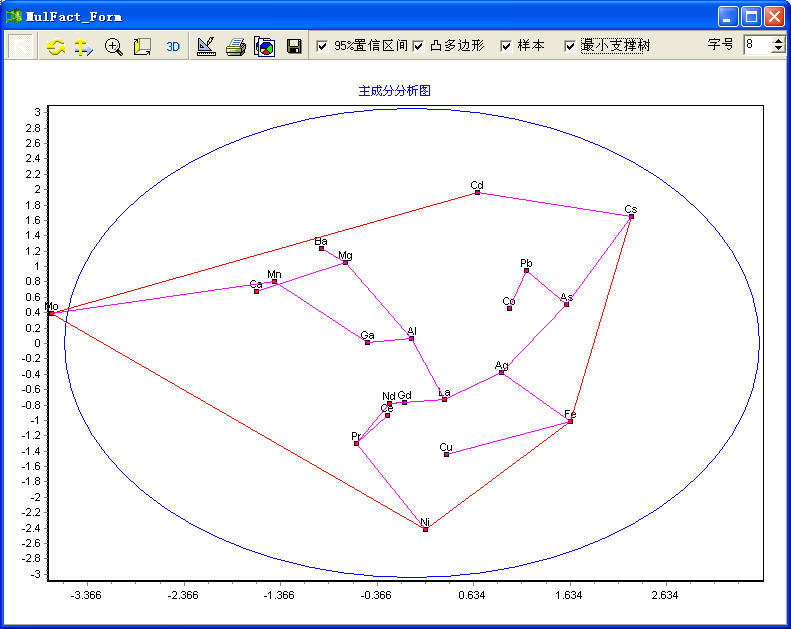Click the Mn sample point label
The image size is (791, 629).
274,274
